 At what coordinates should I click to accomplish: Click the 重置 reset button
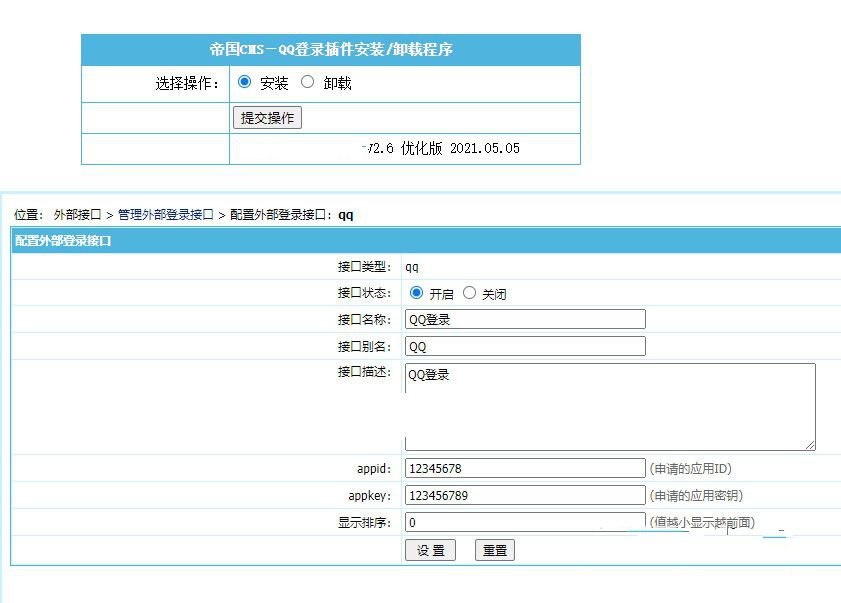495,550
